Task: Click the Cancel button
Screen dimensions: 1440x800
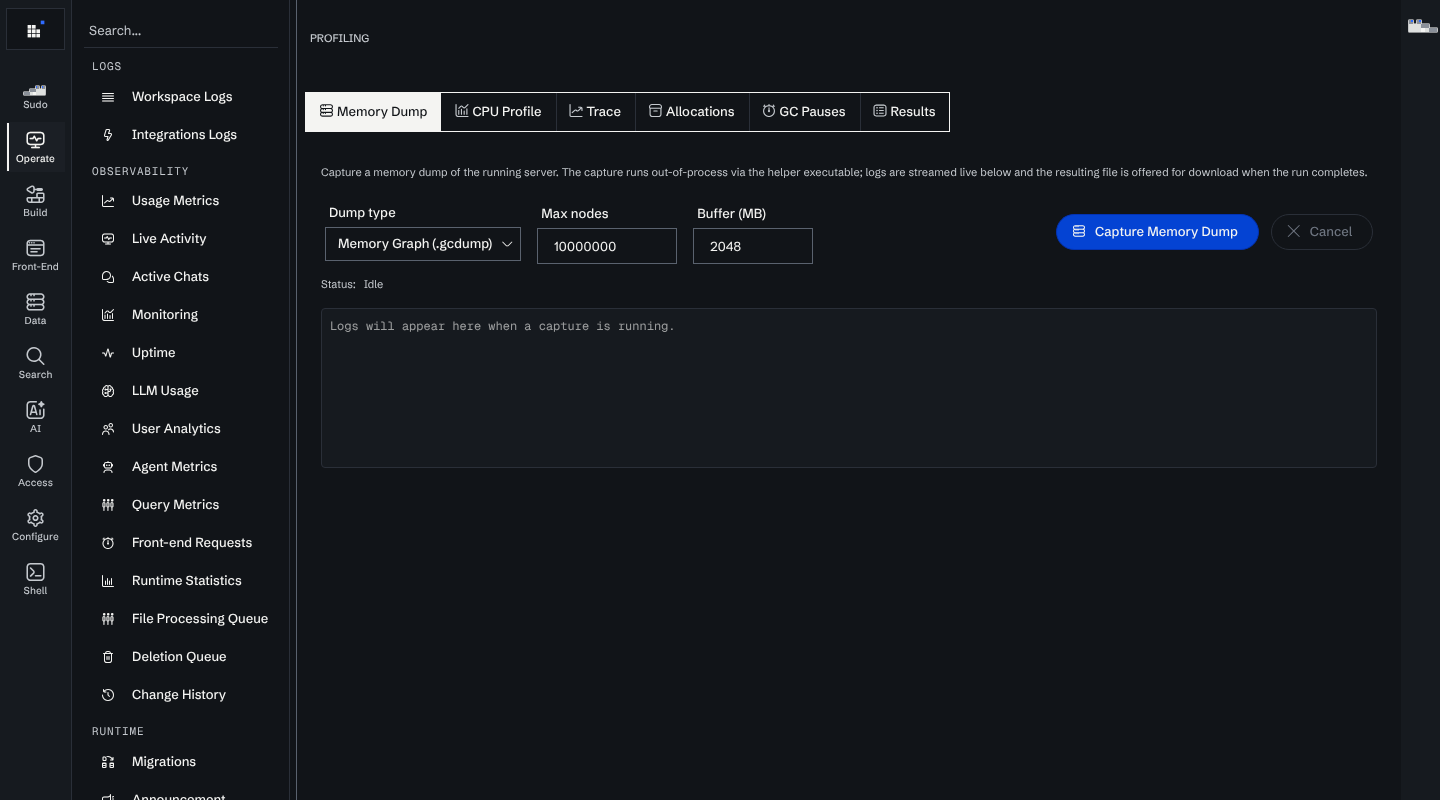Action: pyautogui.click(x=1322, y=232)
